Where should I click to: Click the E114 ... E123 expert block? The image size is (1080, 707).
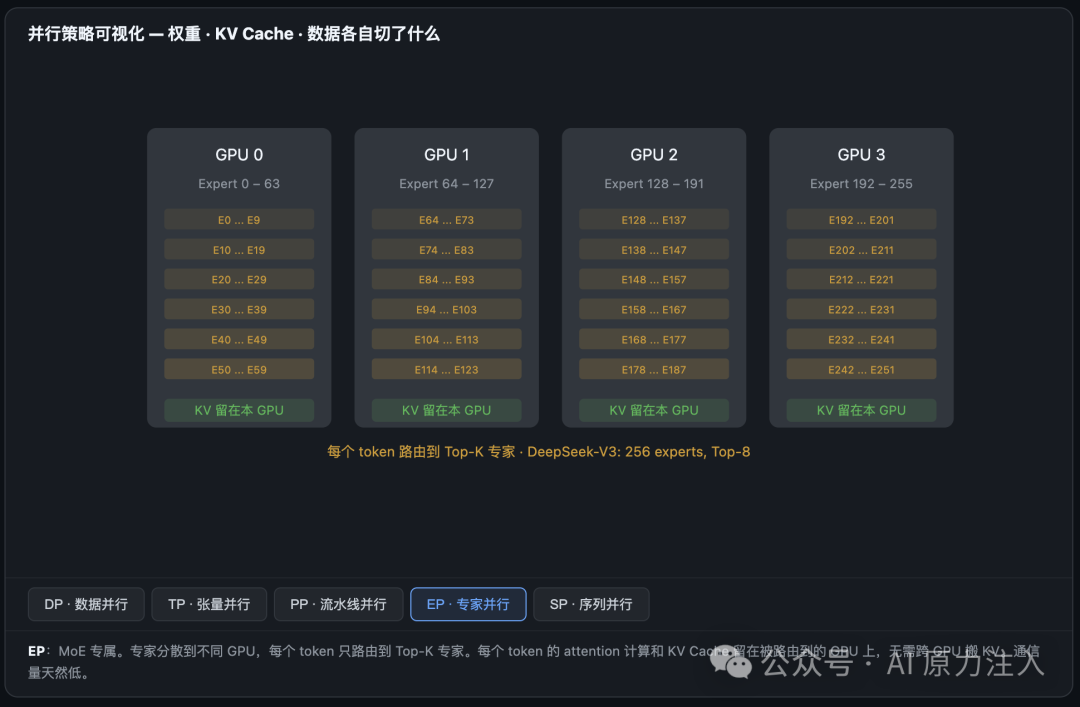click(x=446, y=369)
